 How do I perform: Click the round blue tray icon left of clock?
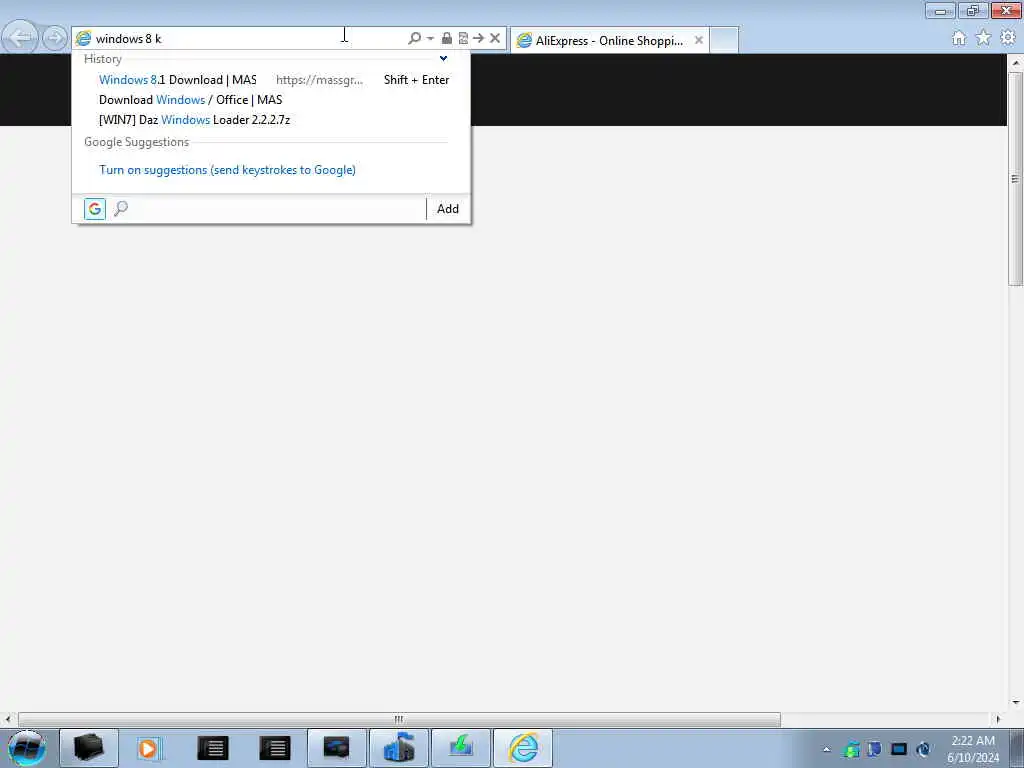point(923,749)
